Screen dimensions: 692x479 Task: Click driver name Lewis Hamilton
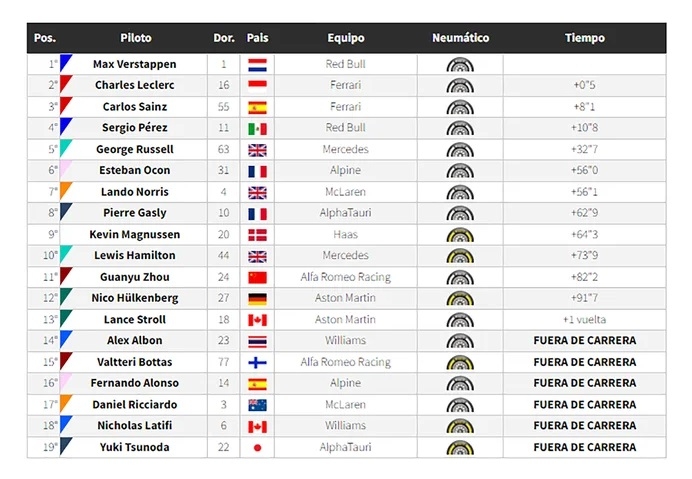pos(136,256)
